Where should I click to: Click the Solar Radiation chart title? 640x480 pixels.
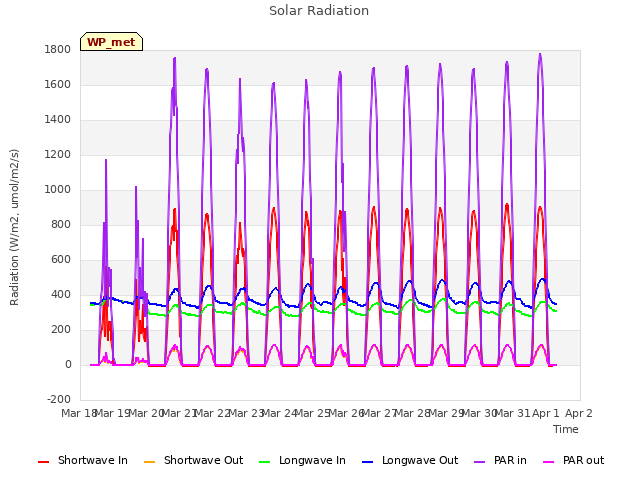pyautogui.click(x=319, y=11)
